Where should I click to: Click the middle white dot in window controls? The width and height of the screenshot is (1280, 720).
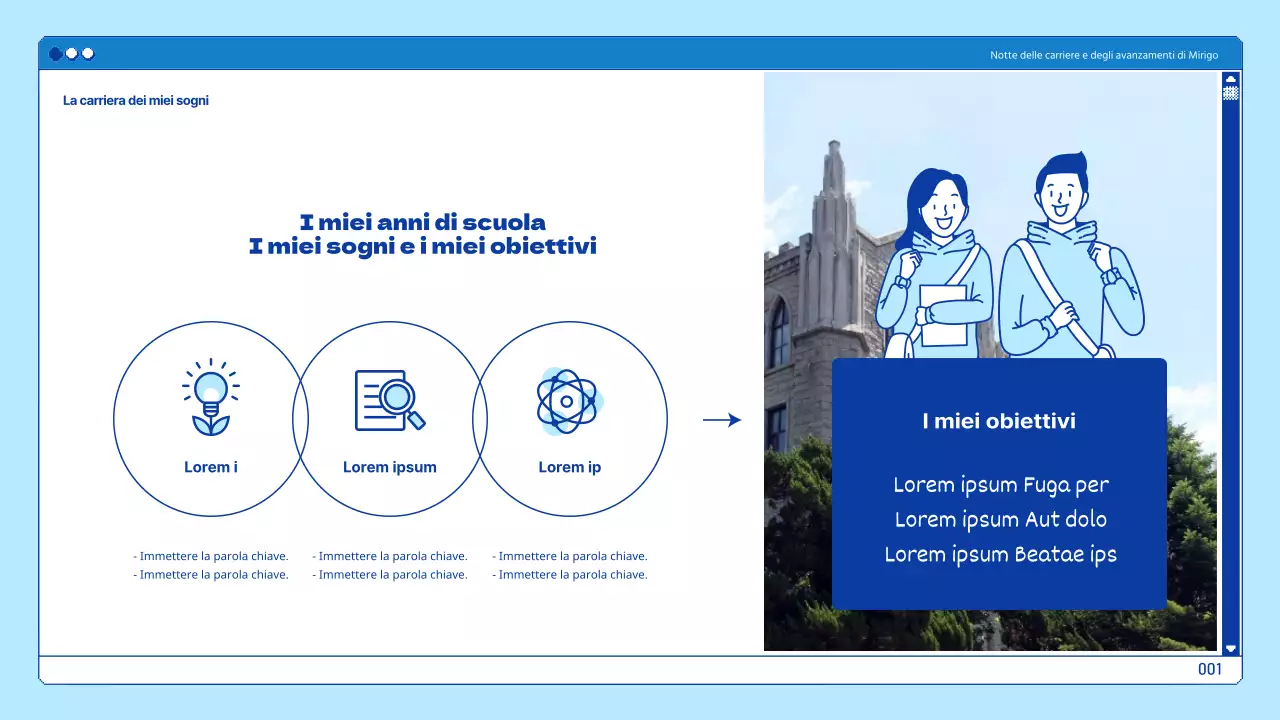point(71,54)
